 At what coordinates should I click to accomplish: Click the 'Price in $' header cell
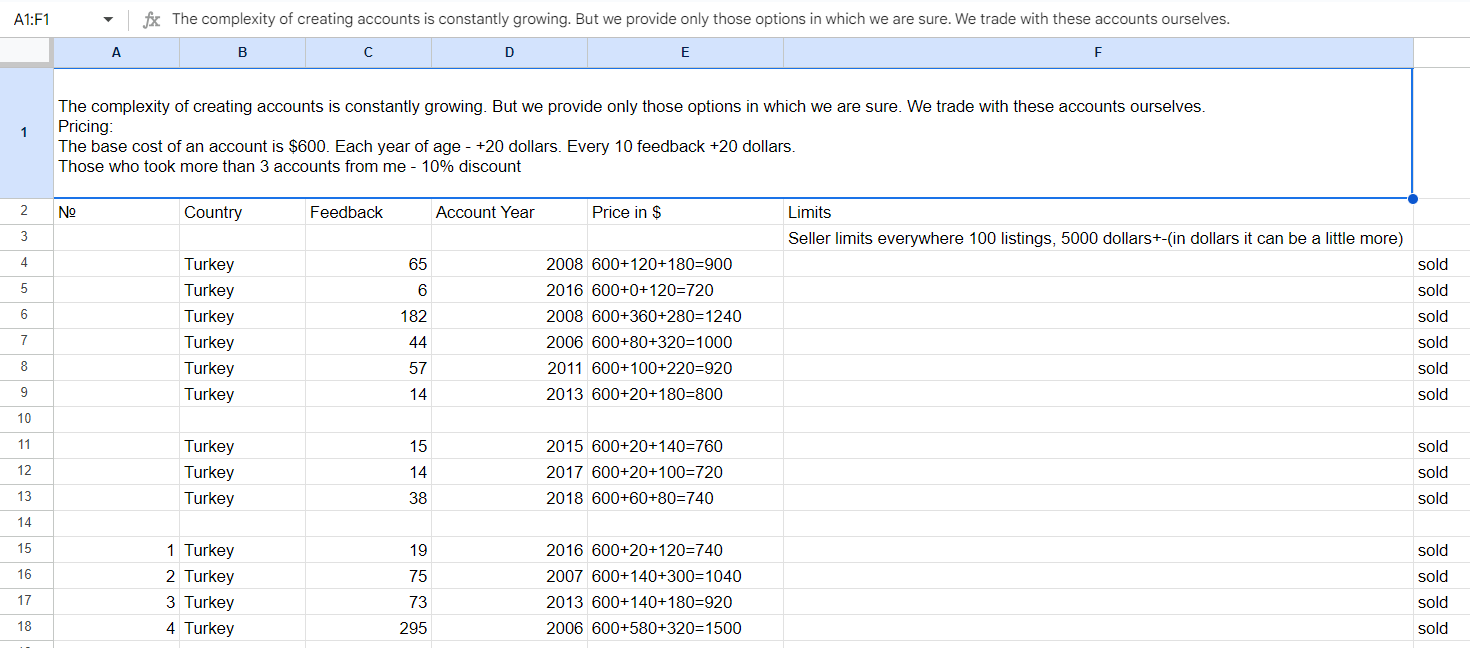[x=685, y=212]
